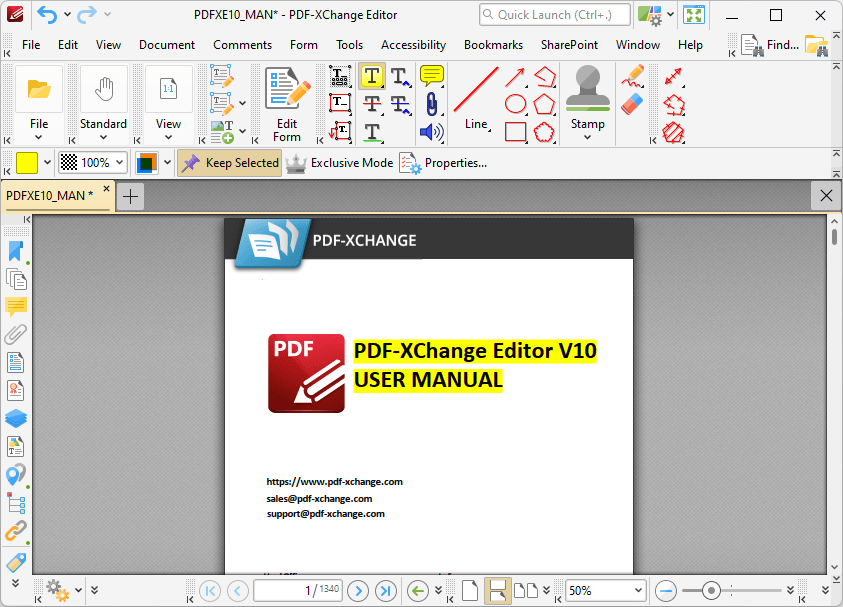Open the Bookmarks panel in the sidebar
843x607 pixels.
tap(16, 251)
